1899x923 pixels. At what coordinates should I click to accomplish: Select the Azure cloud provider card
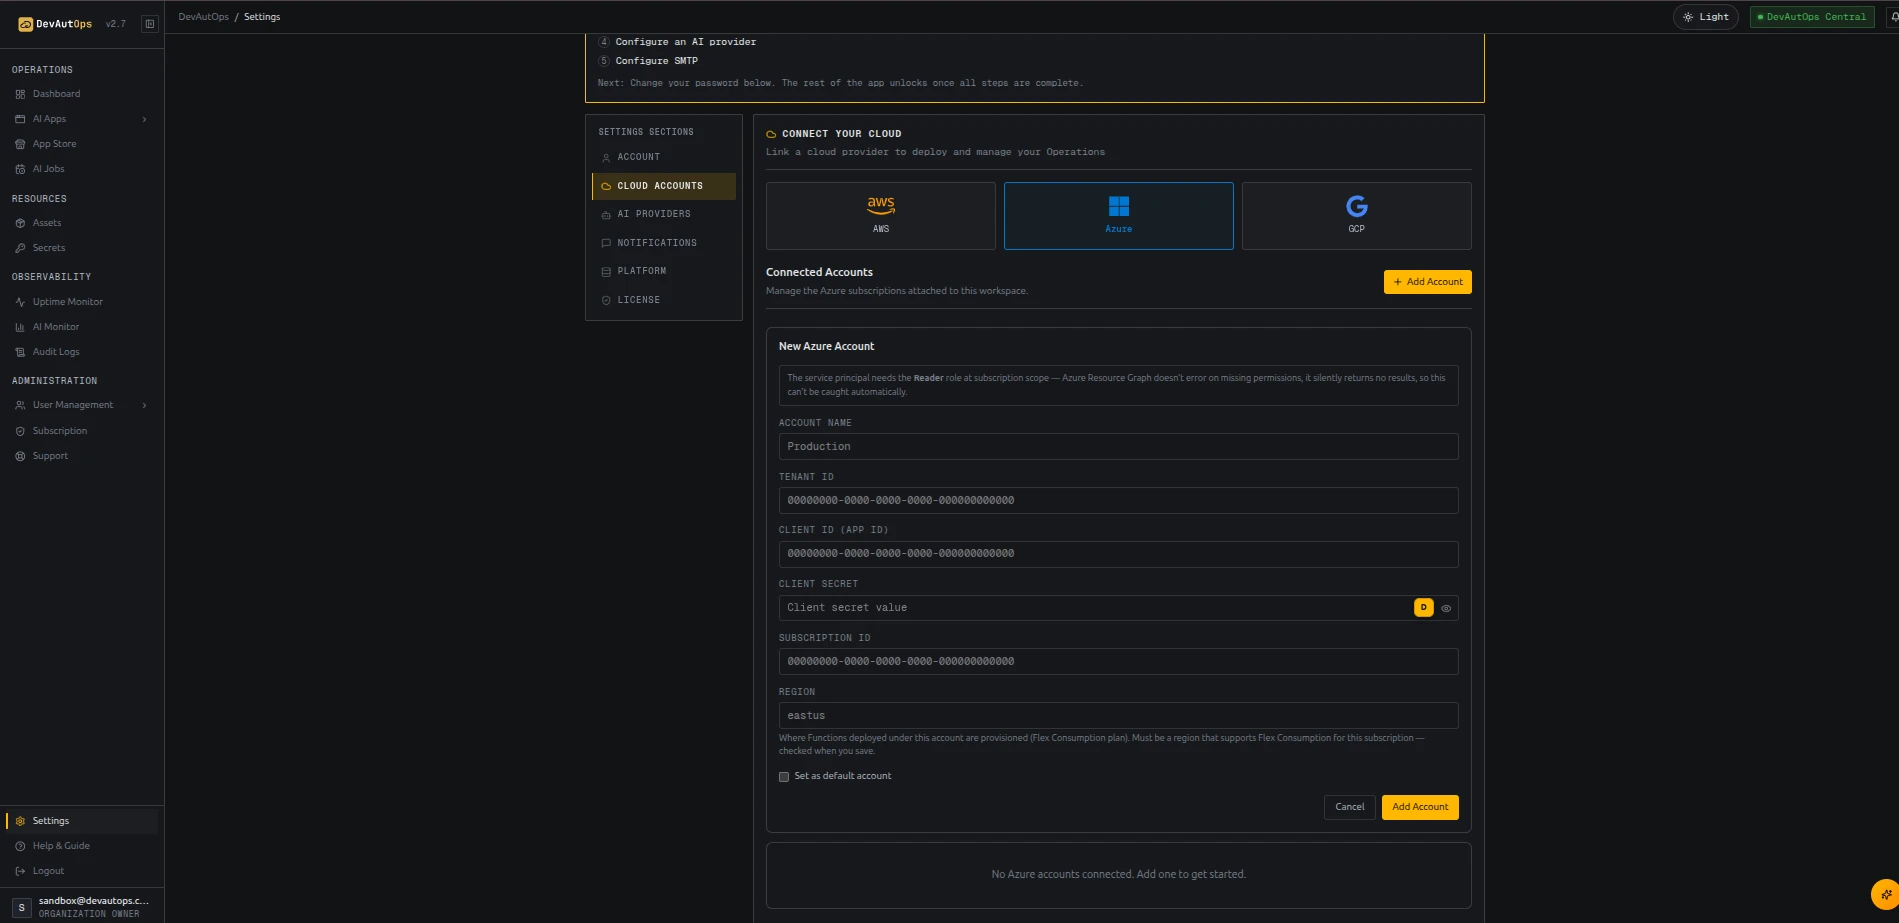pos(1119,216)
